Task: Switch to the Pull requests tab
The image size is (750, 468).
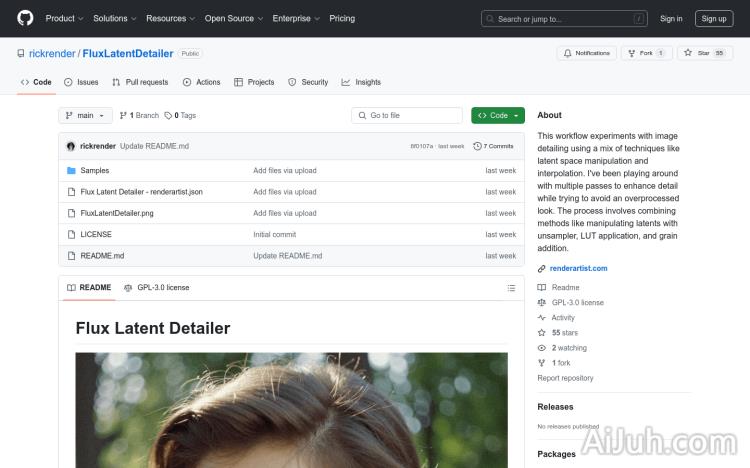Action: (x=140, y=82)
